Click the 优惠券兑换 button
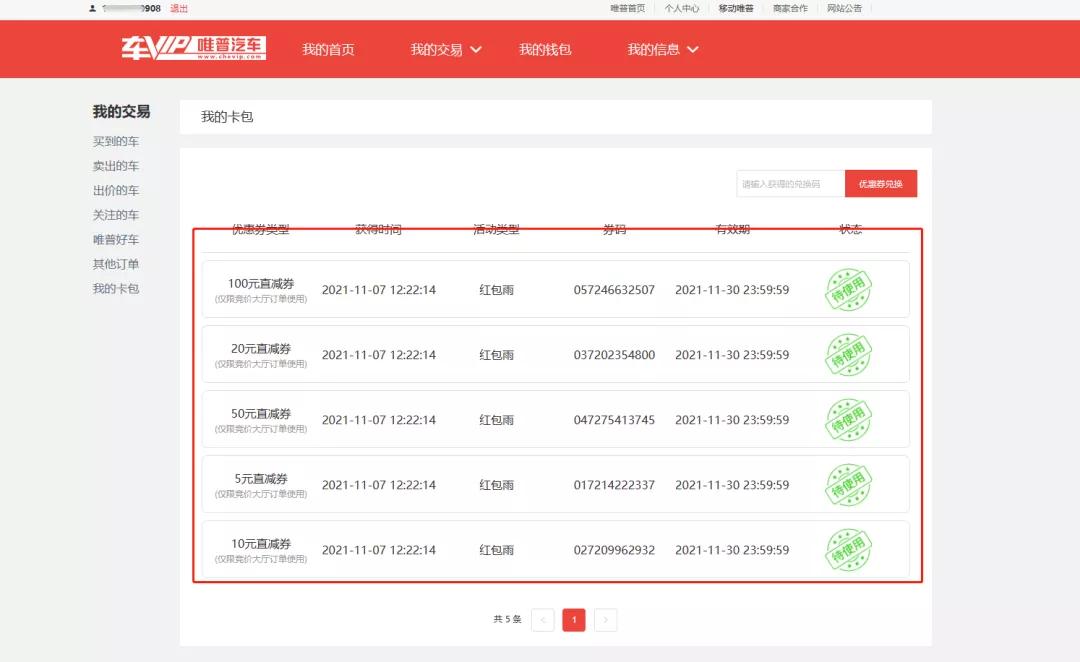 [x=881, y=184]
